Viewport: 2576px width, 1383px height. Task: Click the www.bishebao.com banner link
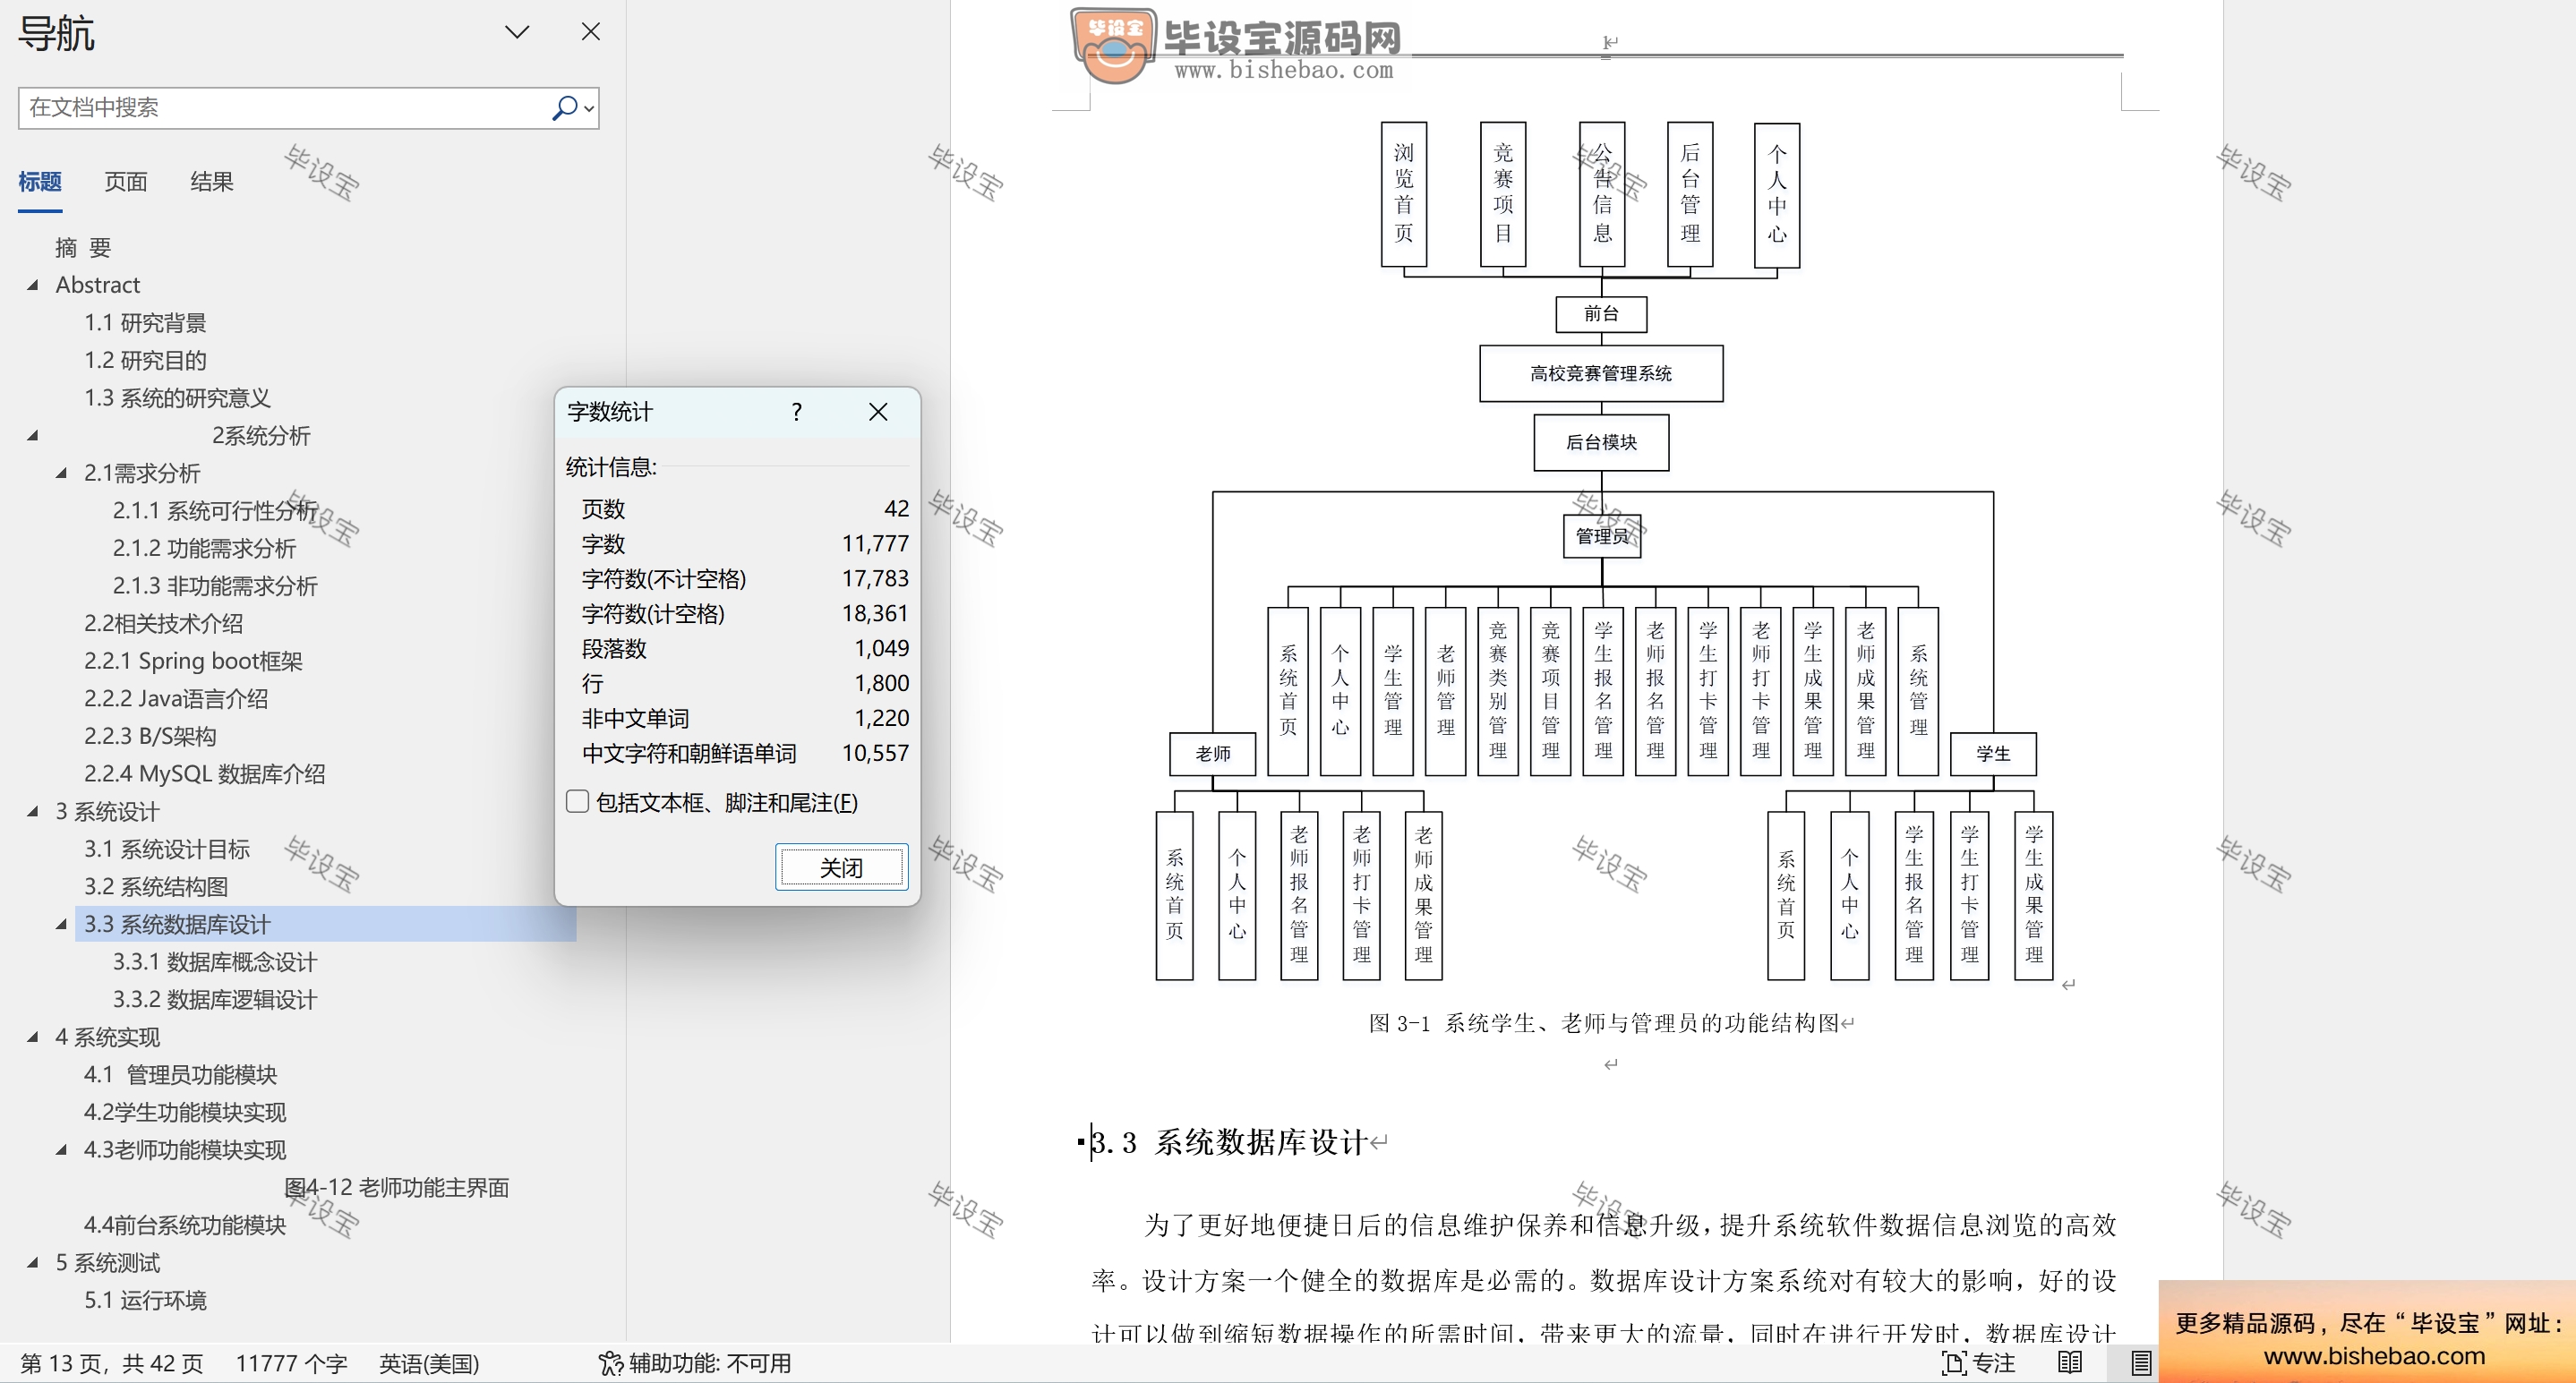(x=2374, y=1356)
